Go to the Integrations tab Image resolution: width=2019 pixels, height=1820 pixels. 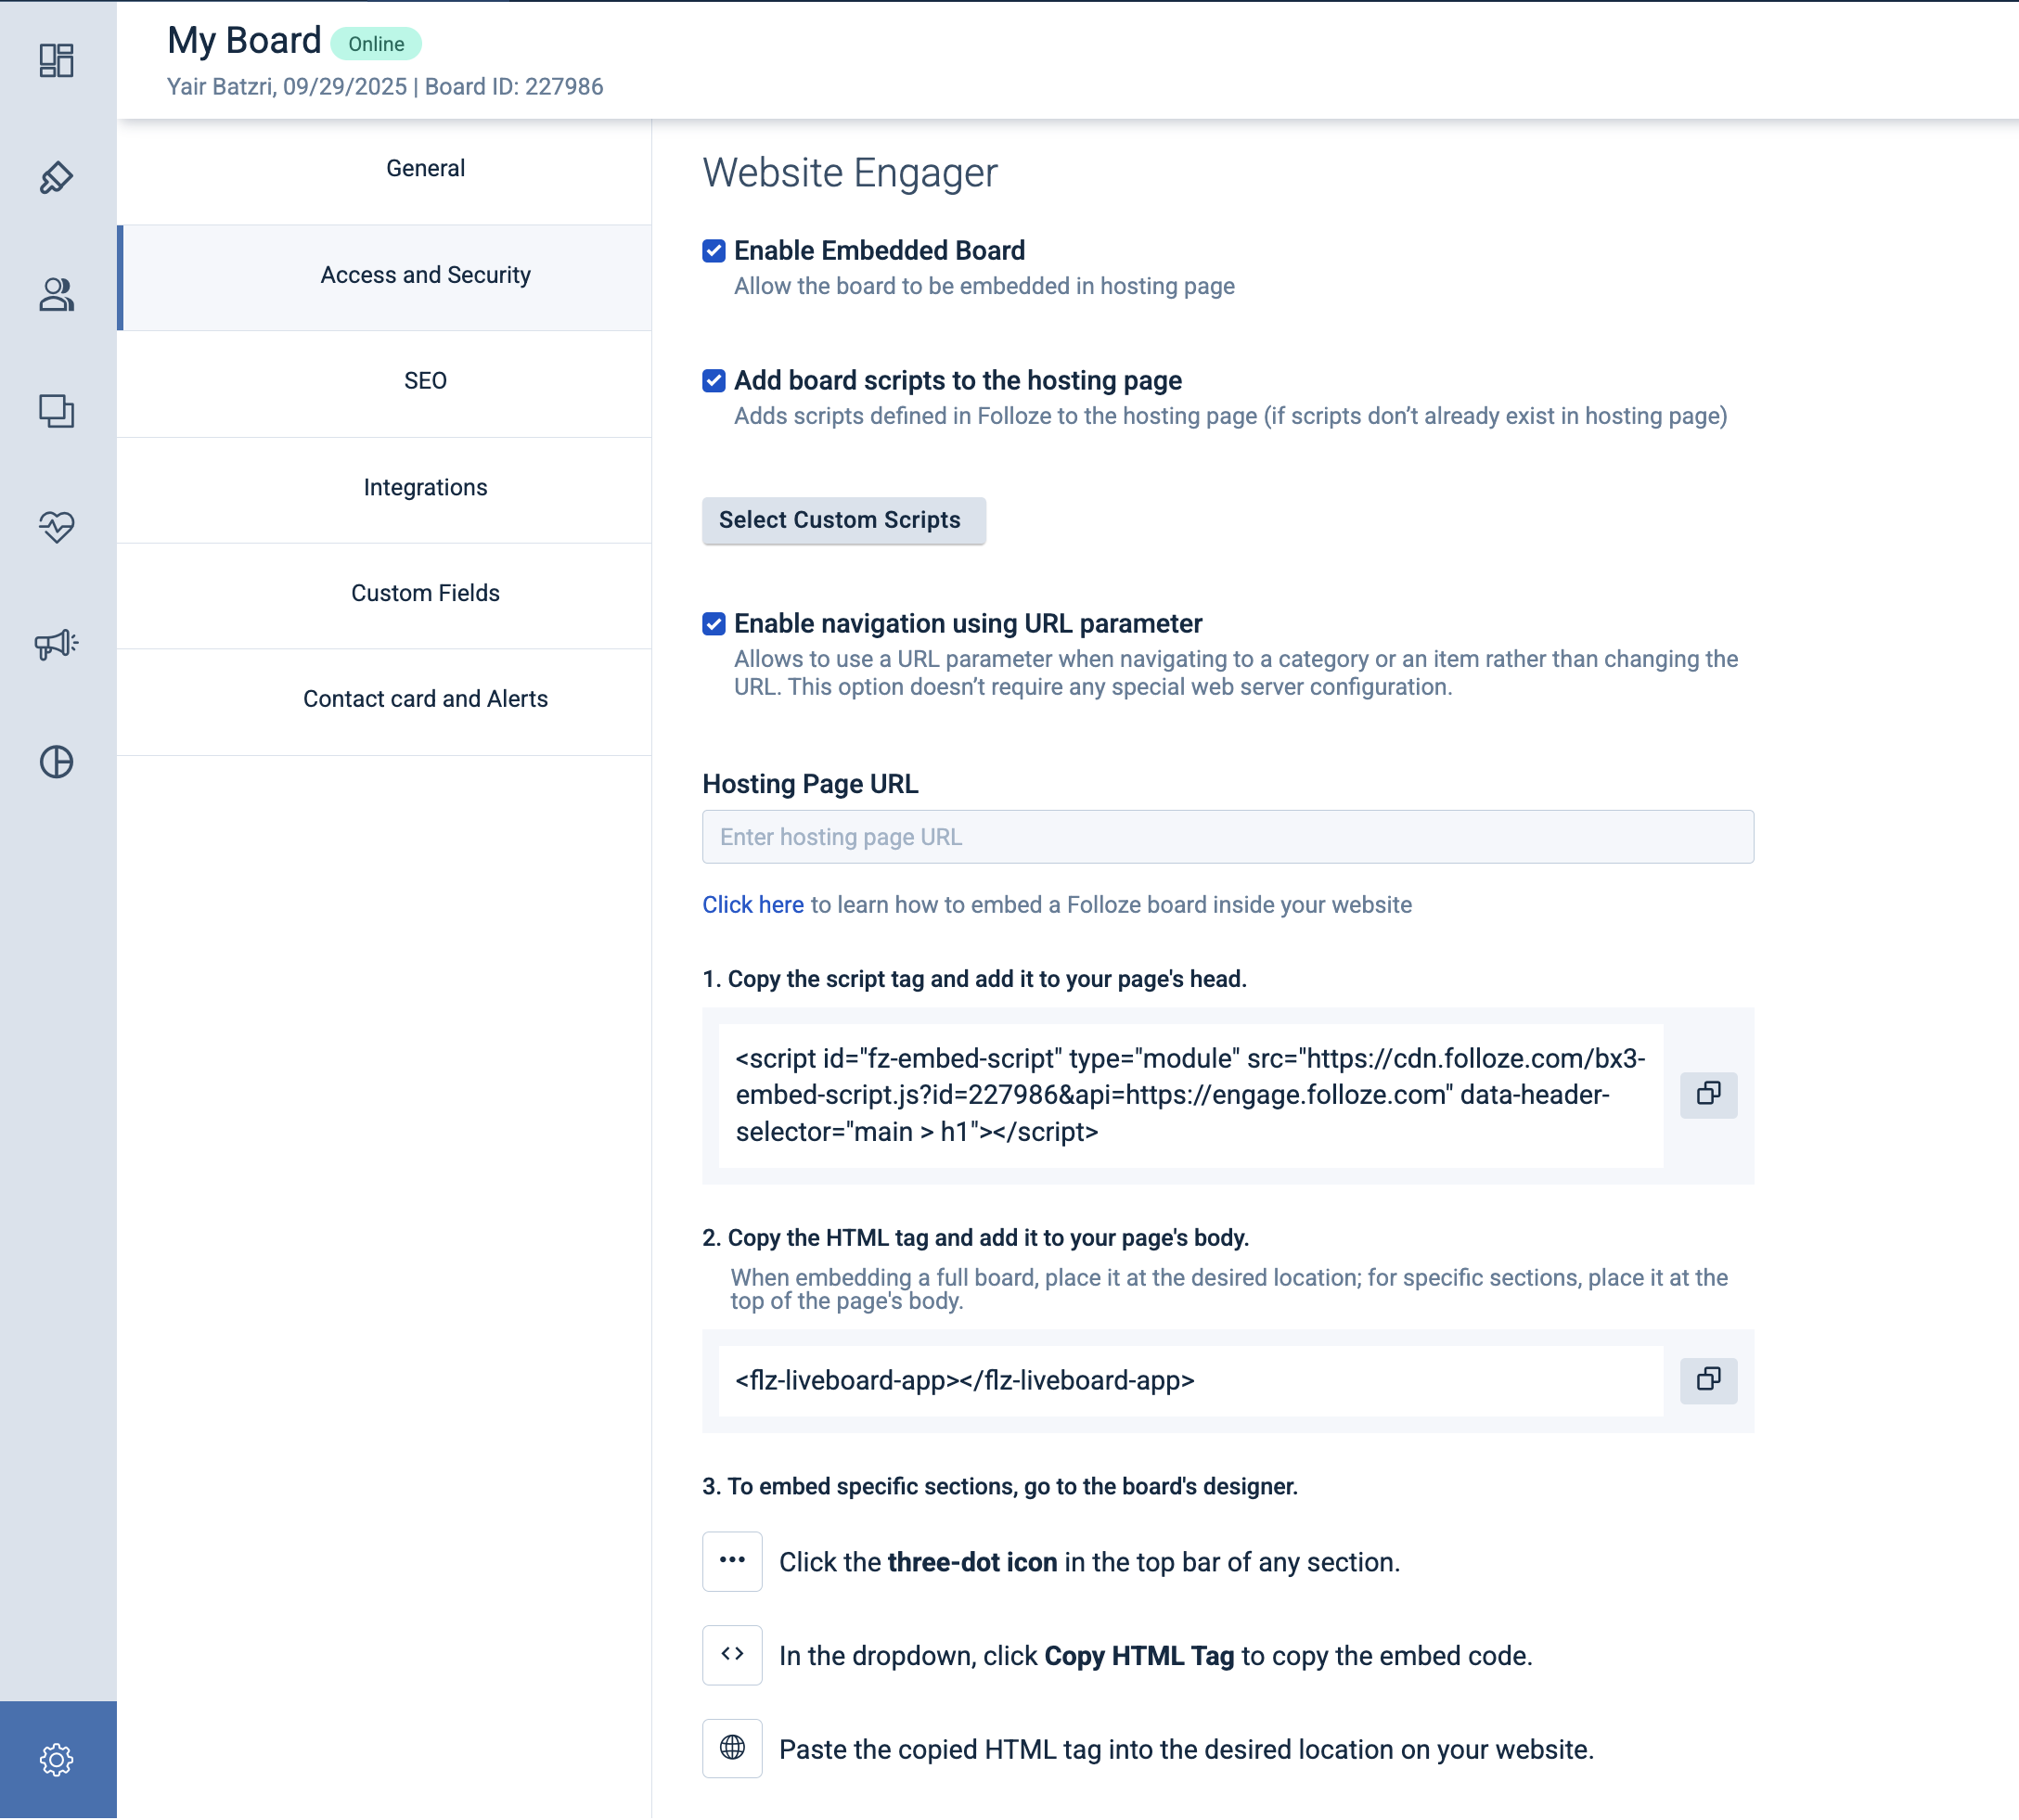[x=425, y=488]
